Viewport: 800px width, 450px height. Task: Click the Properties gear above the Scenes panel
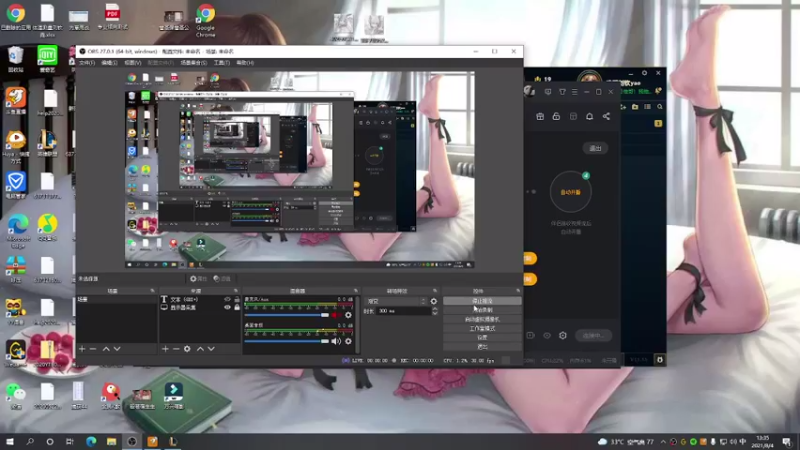198,279
